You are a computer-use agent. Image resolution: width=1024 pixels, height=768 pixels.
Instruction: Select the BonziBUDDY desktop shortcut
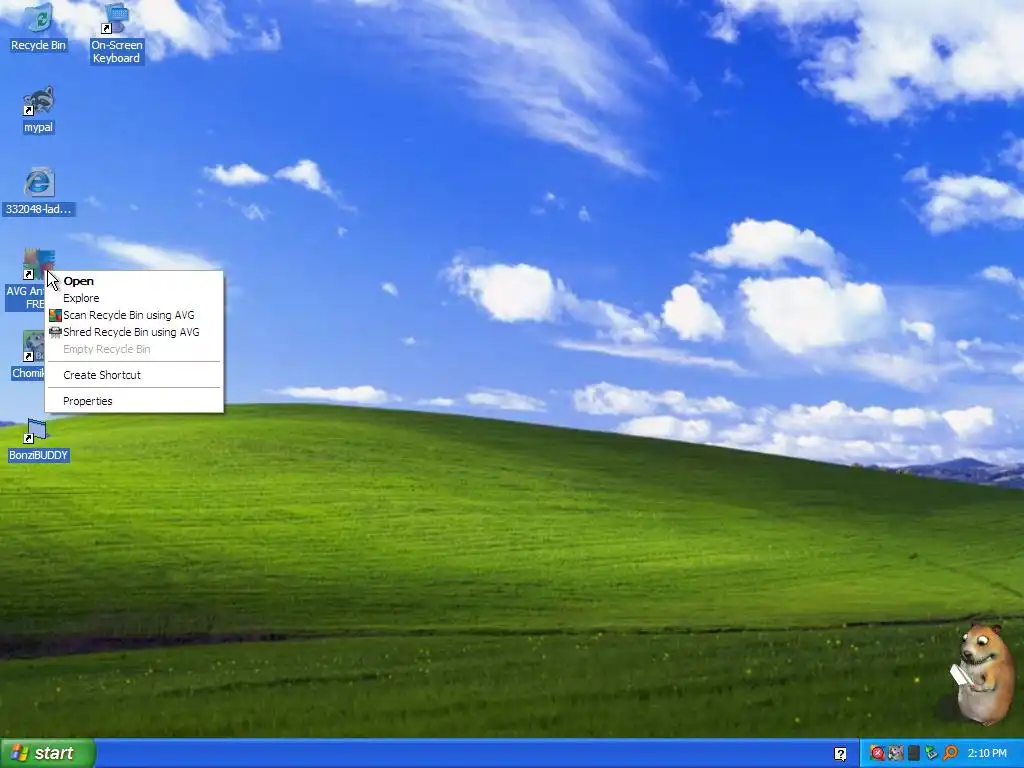(39, 440)
